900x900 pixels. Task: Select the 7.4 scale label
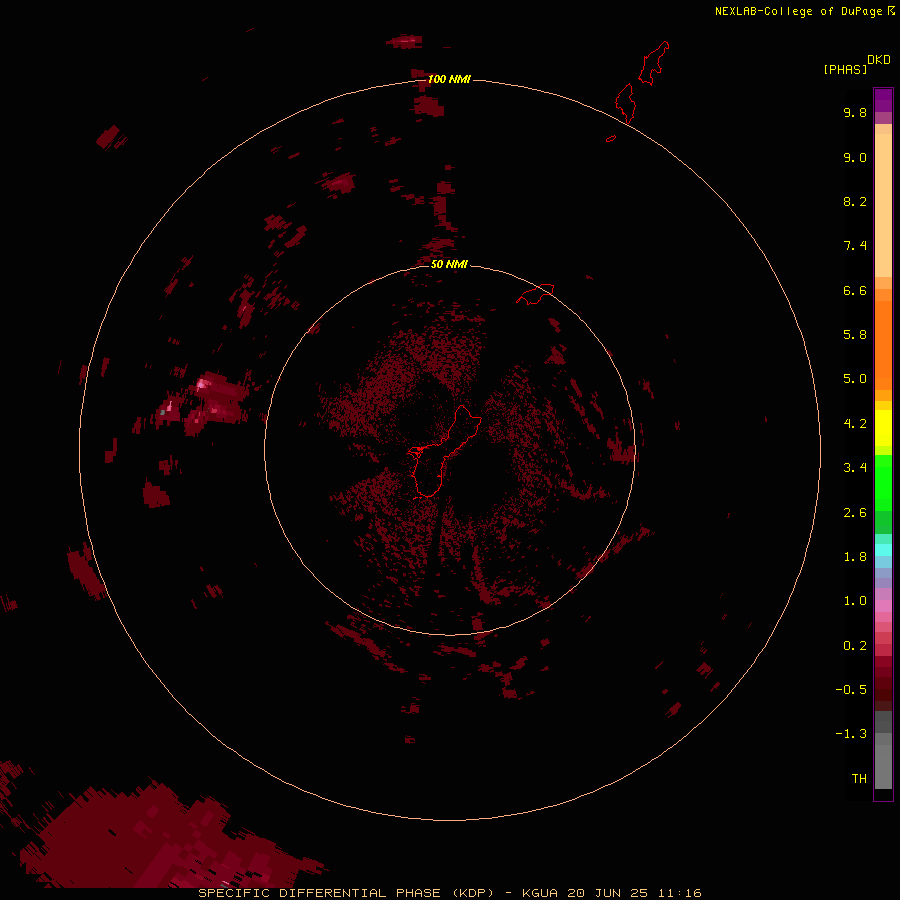click(x=855, y=246)
